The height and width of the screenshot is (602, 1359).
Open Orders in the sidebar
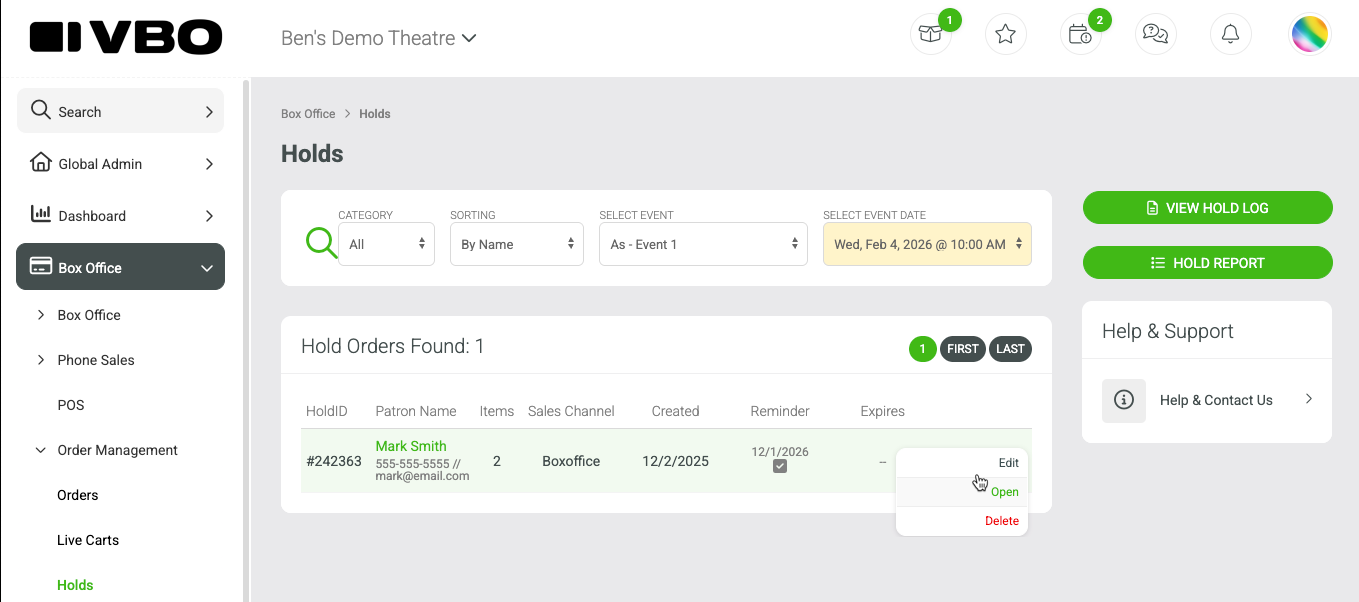78,495
